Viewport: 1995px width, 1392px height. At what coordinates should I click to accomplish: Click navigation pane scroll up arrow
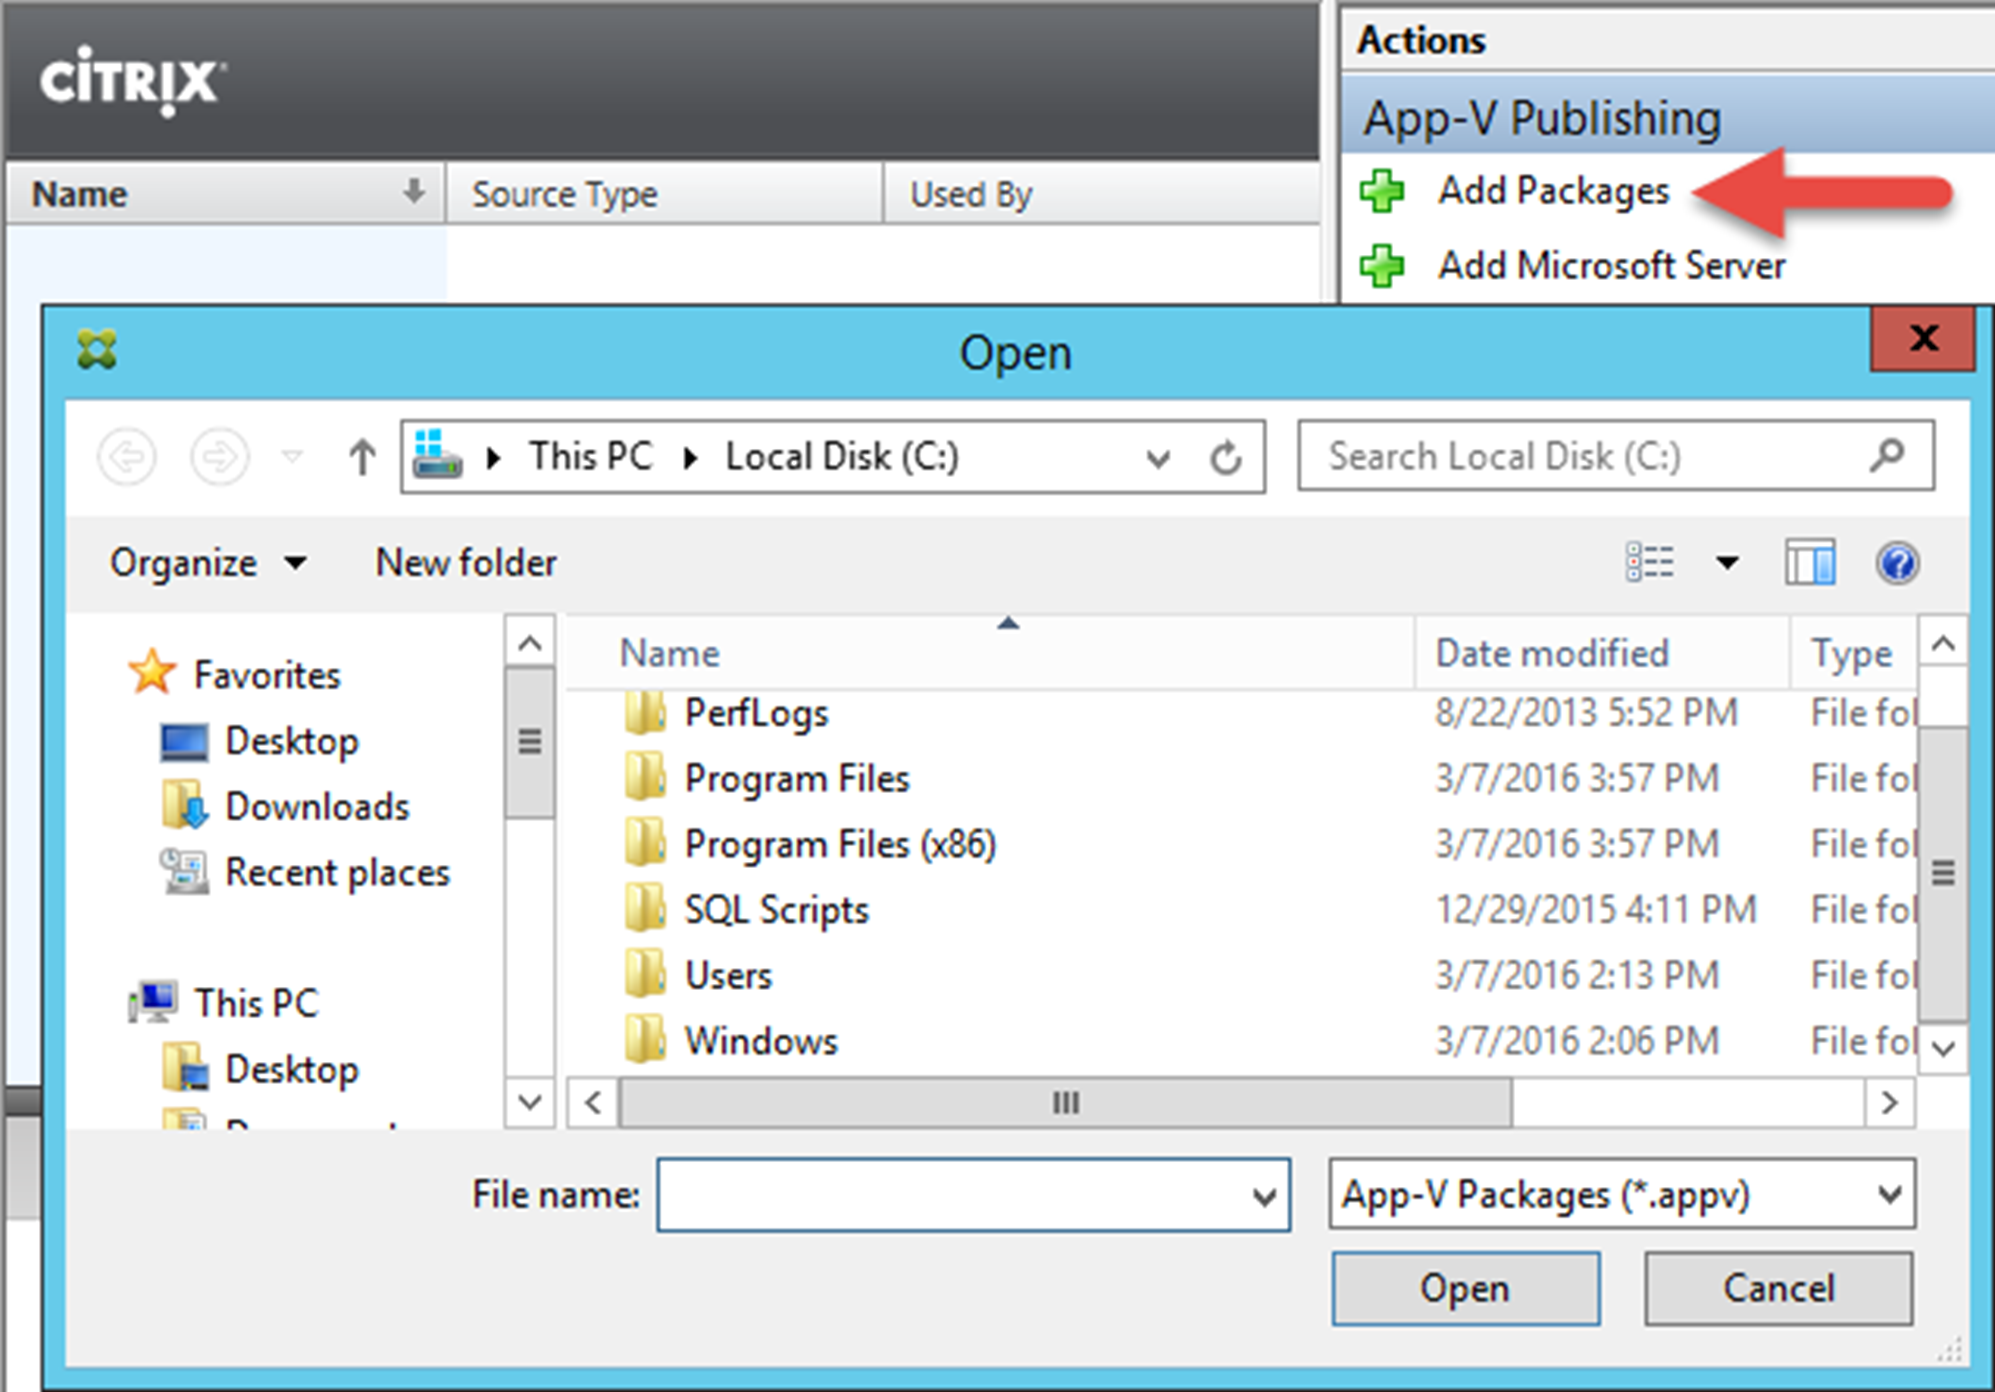[530, 642]
